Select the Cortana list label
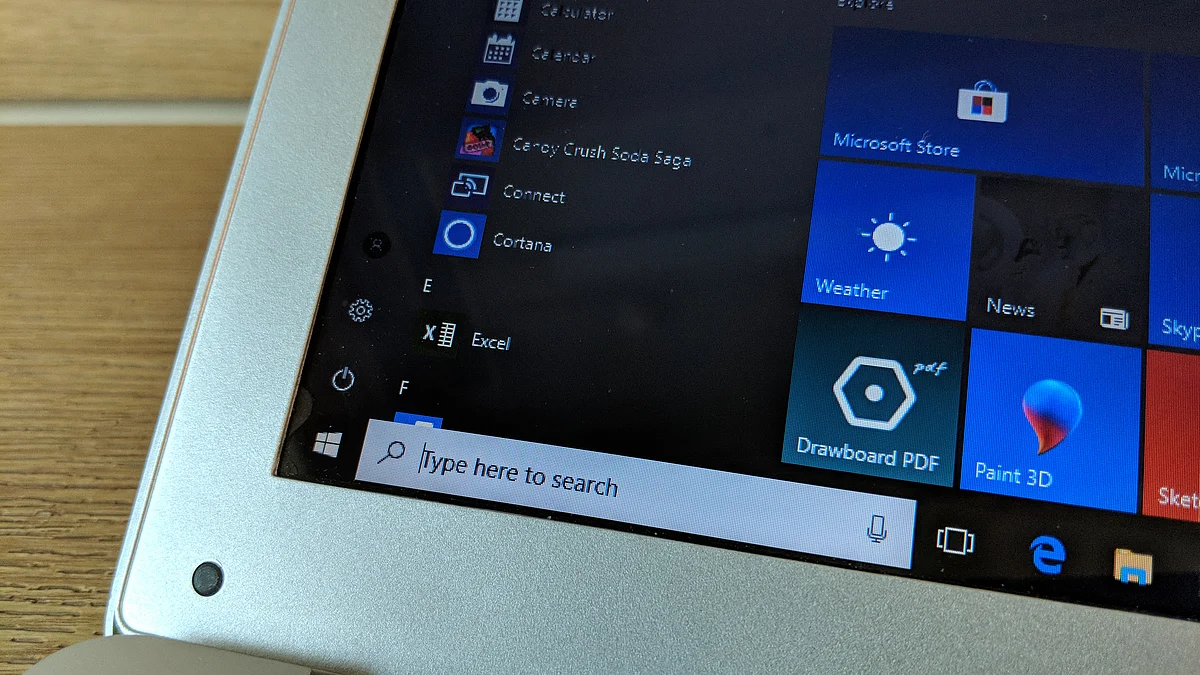The image size is (1200, 675). click(522, 241)
